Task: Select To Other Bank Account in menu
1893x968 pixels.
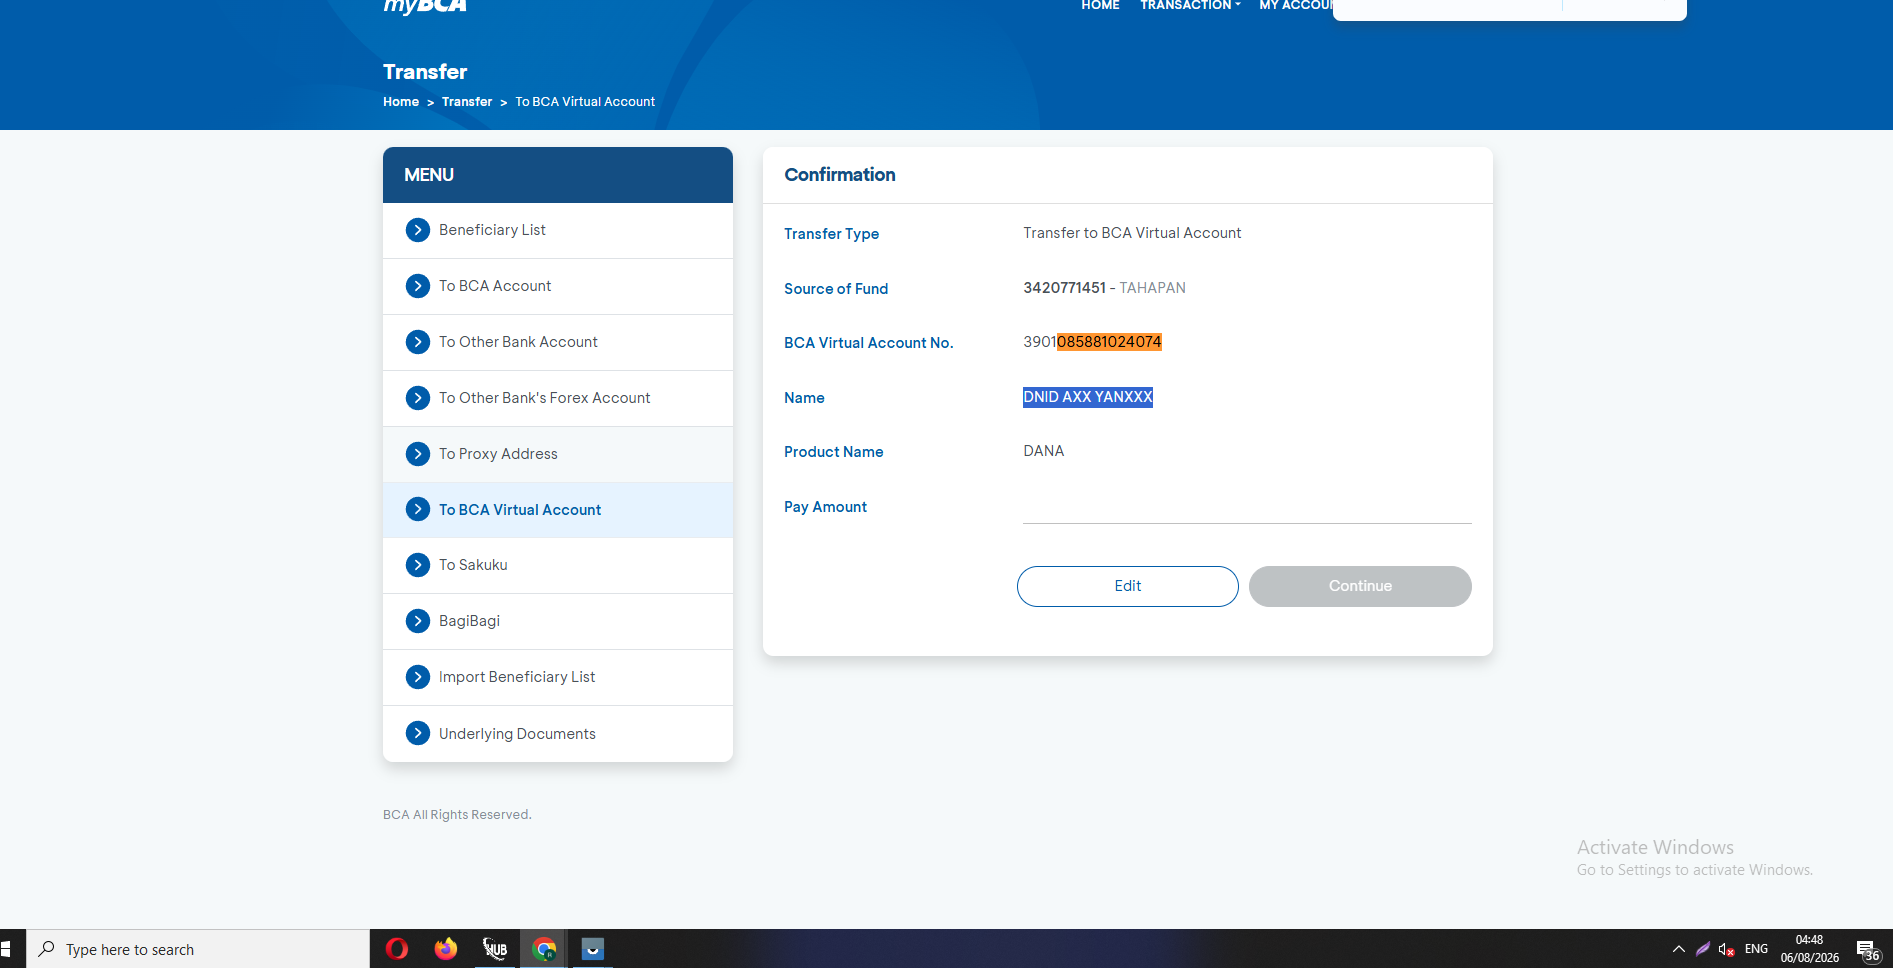Action: pyautogui.click(x=558, y=342)
